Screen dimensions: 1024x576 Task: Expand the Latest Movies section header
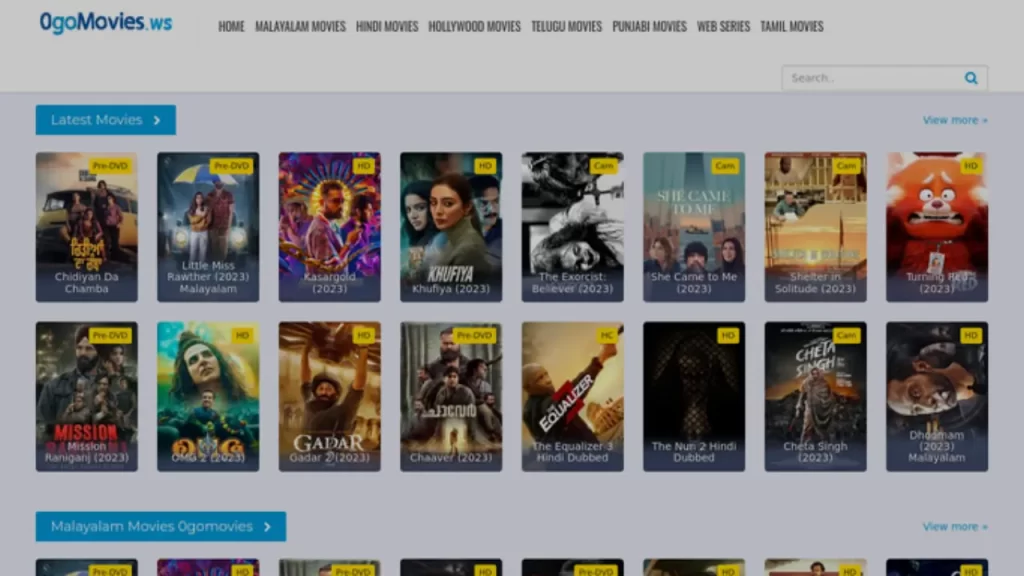106,120
